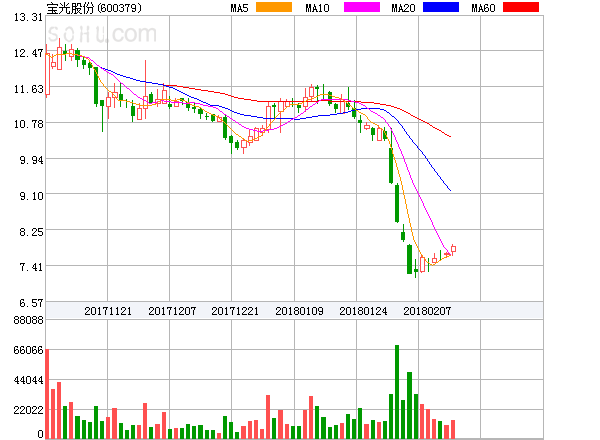Image resolution: width=600 pixels, height=440 pixels.
Task: Click the magenta MA10 legend swatch
Action: pos(362,7)
